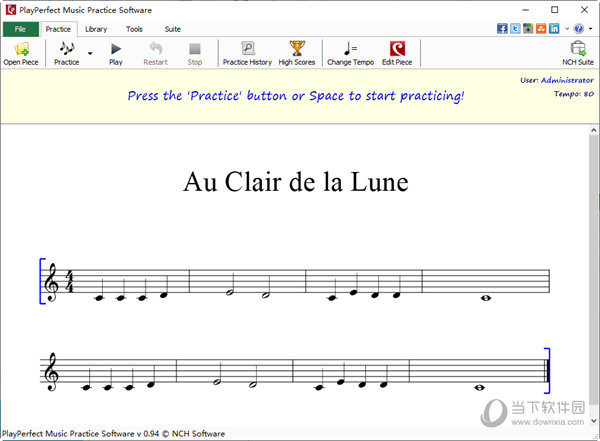Click the Tempo: 80 label
600x441 pixels.
coord(574,94)
